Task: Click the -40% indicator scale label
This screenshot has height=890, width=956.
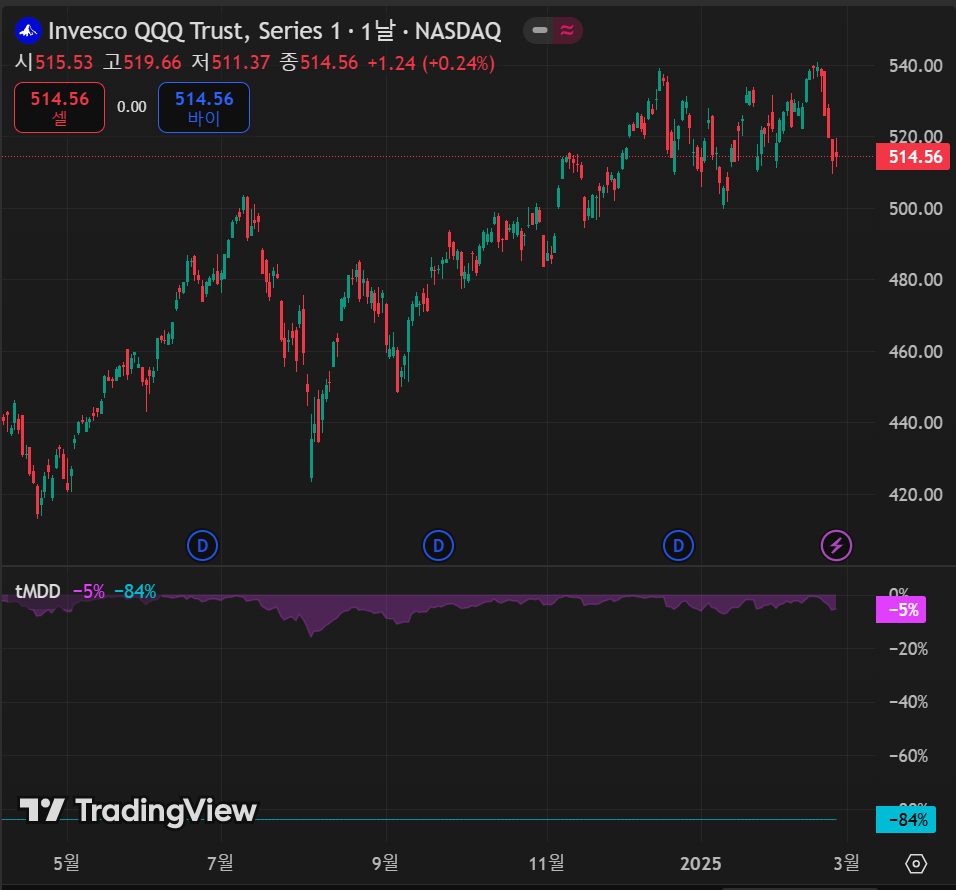Action: (x=908, y=703)
